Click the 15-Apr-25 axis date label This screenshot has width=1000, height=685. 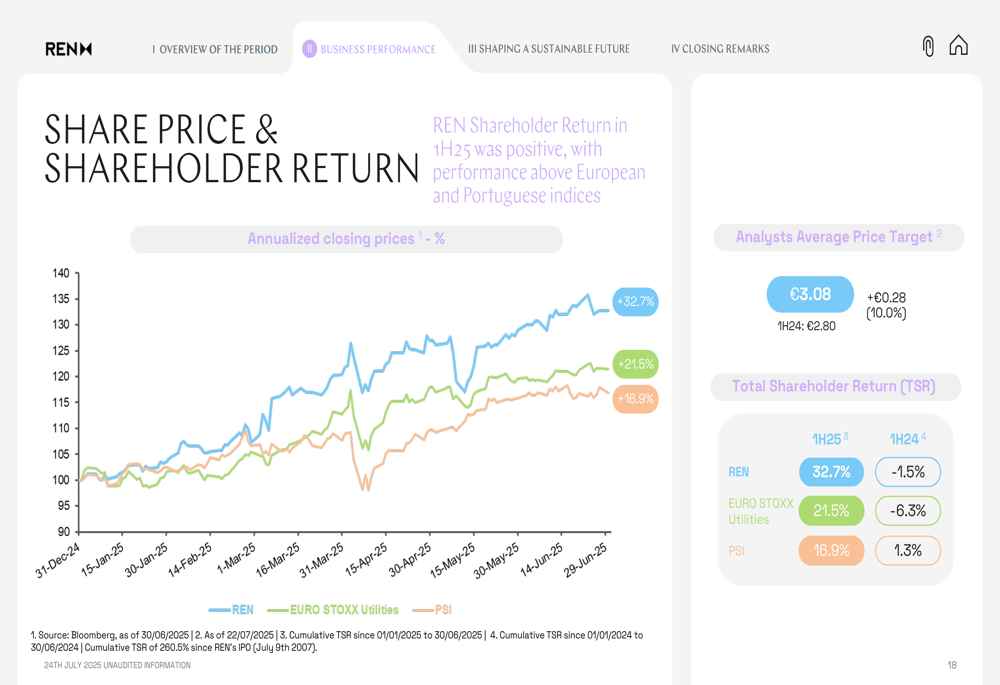point(365,560)
